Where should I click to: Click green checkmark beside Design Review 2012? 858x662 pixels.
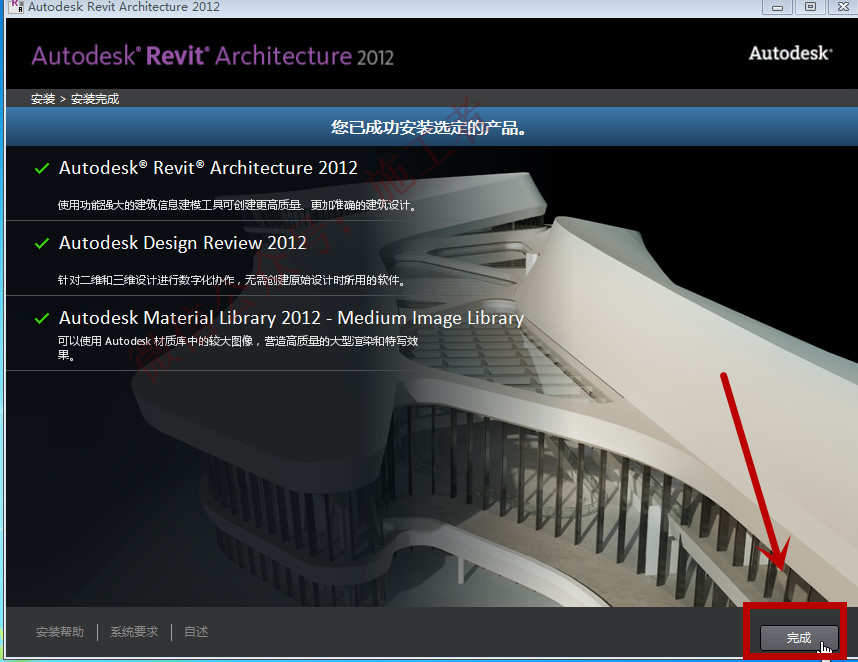(x=42, y=243)
